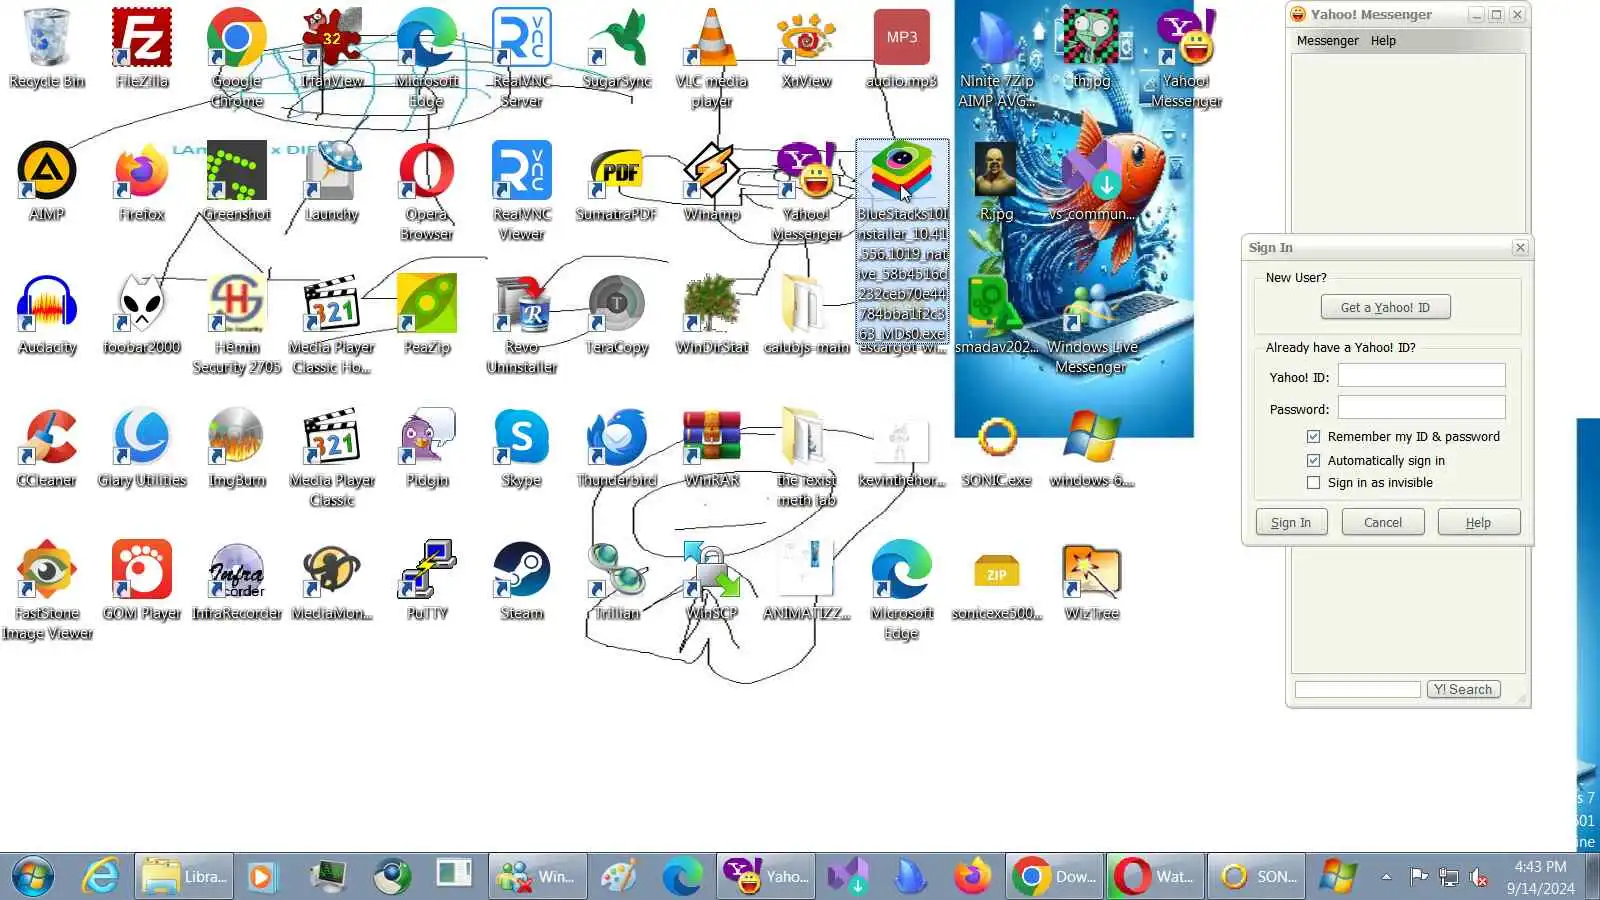Uncheck Automatically sign in

click(x=1313, y=461)
